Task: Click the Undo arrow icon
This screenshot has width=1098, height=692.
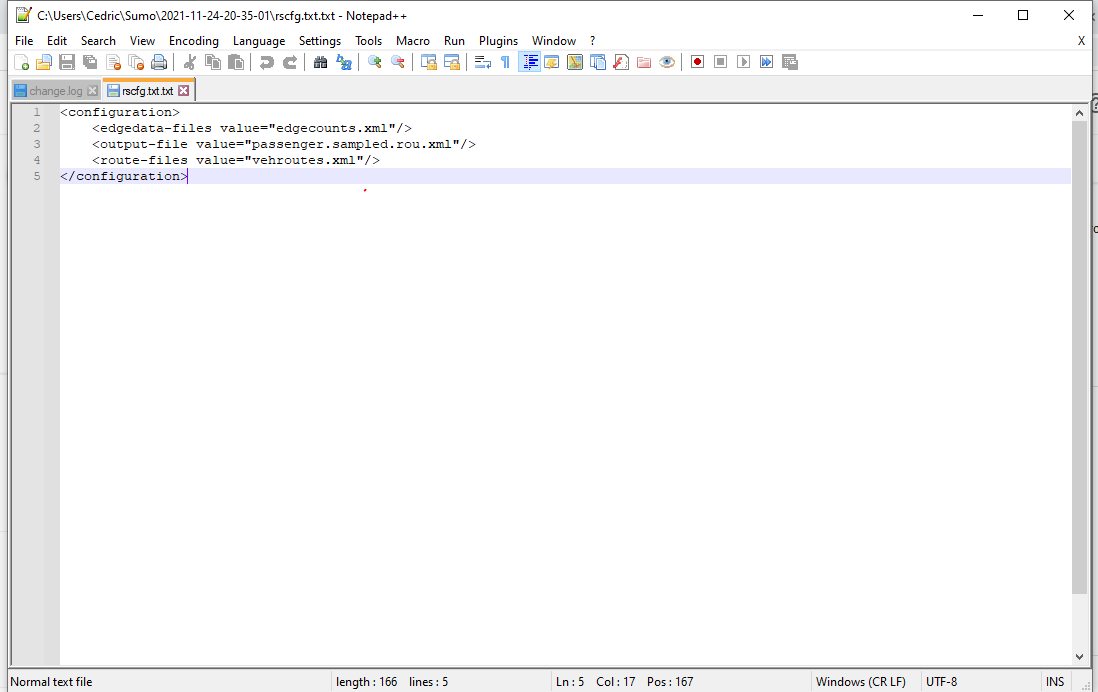Action: 266,62
